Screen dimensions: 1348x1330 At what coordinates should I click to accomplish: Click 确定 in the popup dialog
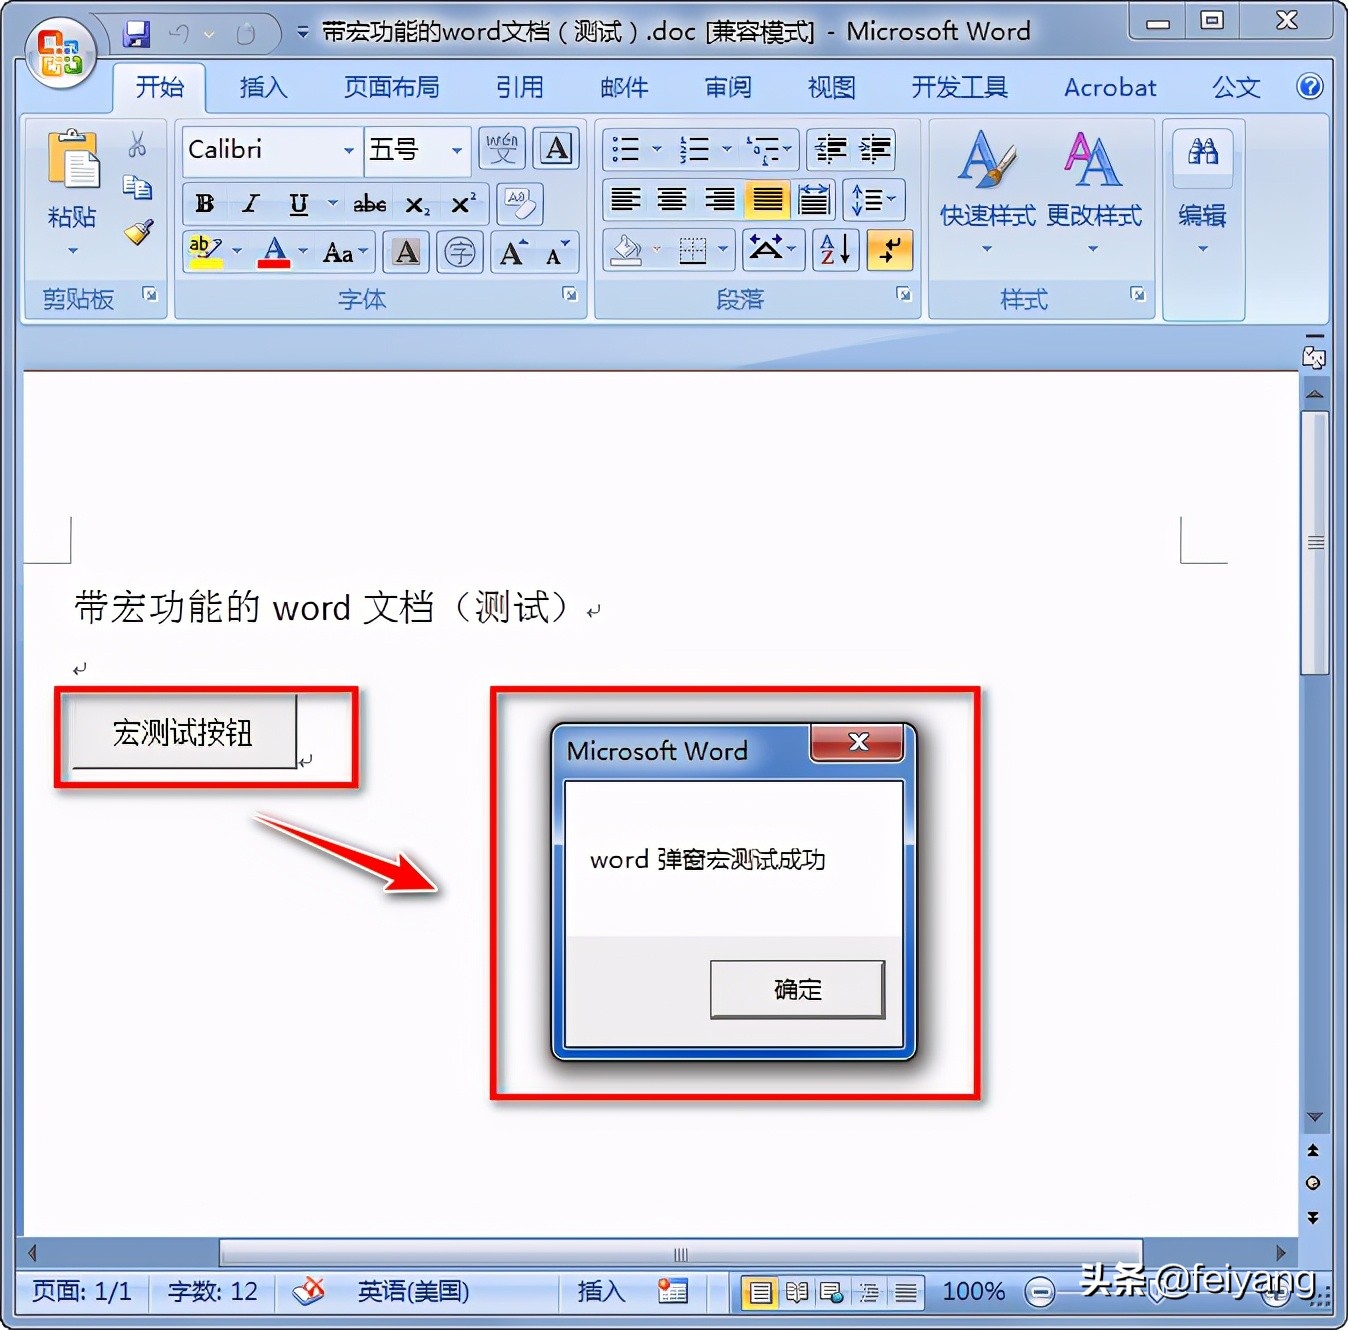[x=796, y=989]
